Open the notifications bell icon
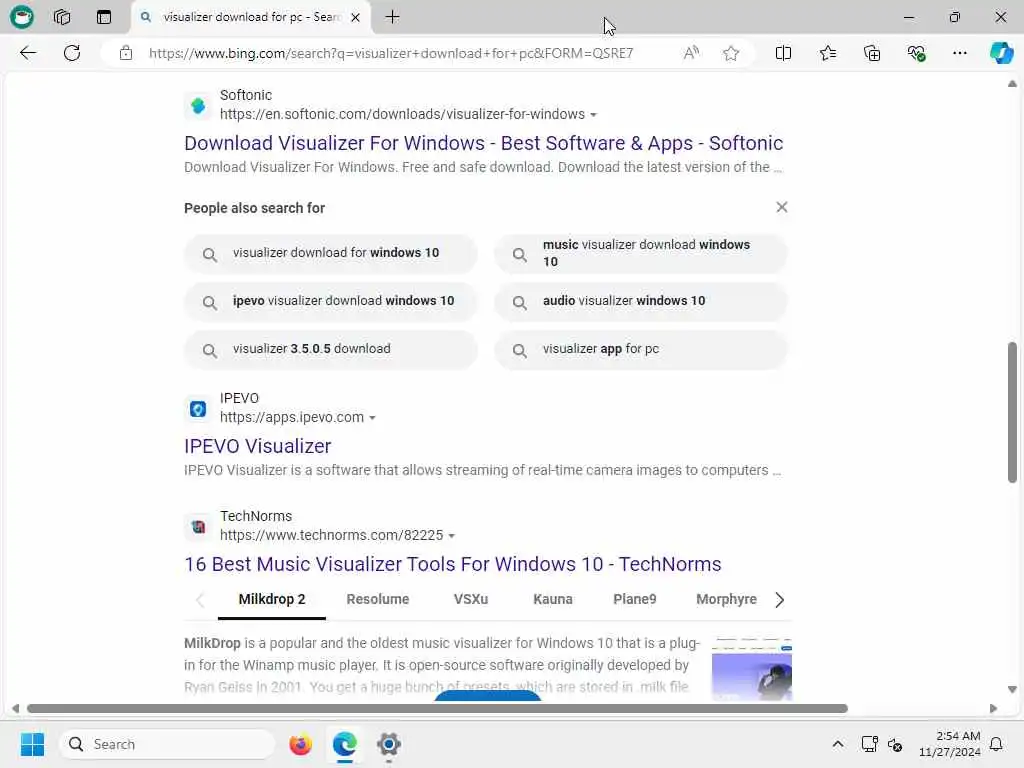 pos(997,744)
